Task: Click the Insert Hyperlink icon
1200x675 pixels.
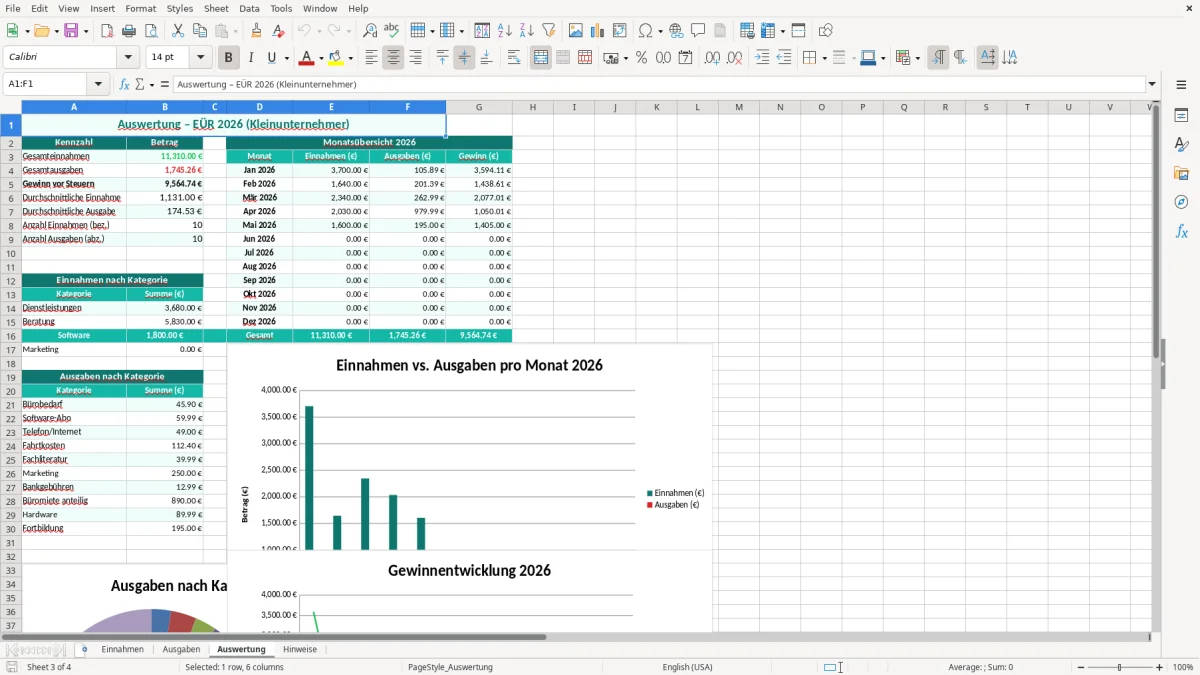Action: coord(676,30)
